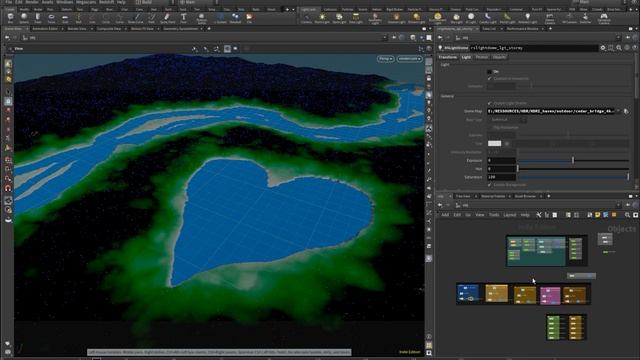The height and width of the screenshot is (360, 640).
Task: Select the File shelf tool
Action: tap(249, 18)
